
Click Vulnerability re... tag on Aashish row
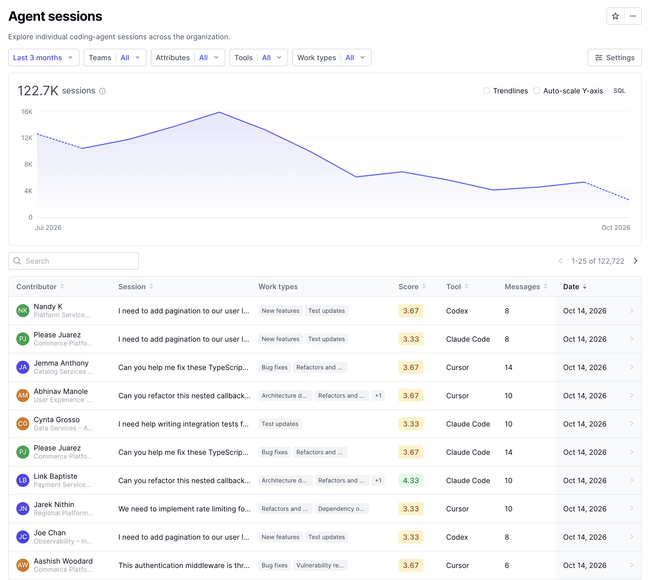[320, 565]
